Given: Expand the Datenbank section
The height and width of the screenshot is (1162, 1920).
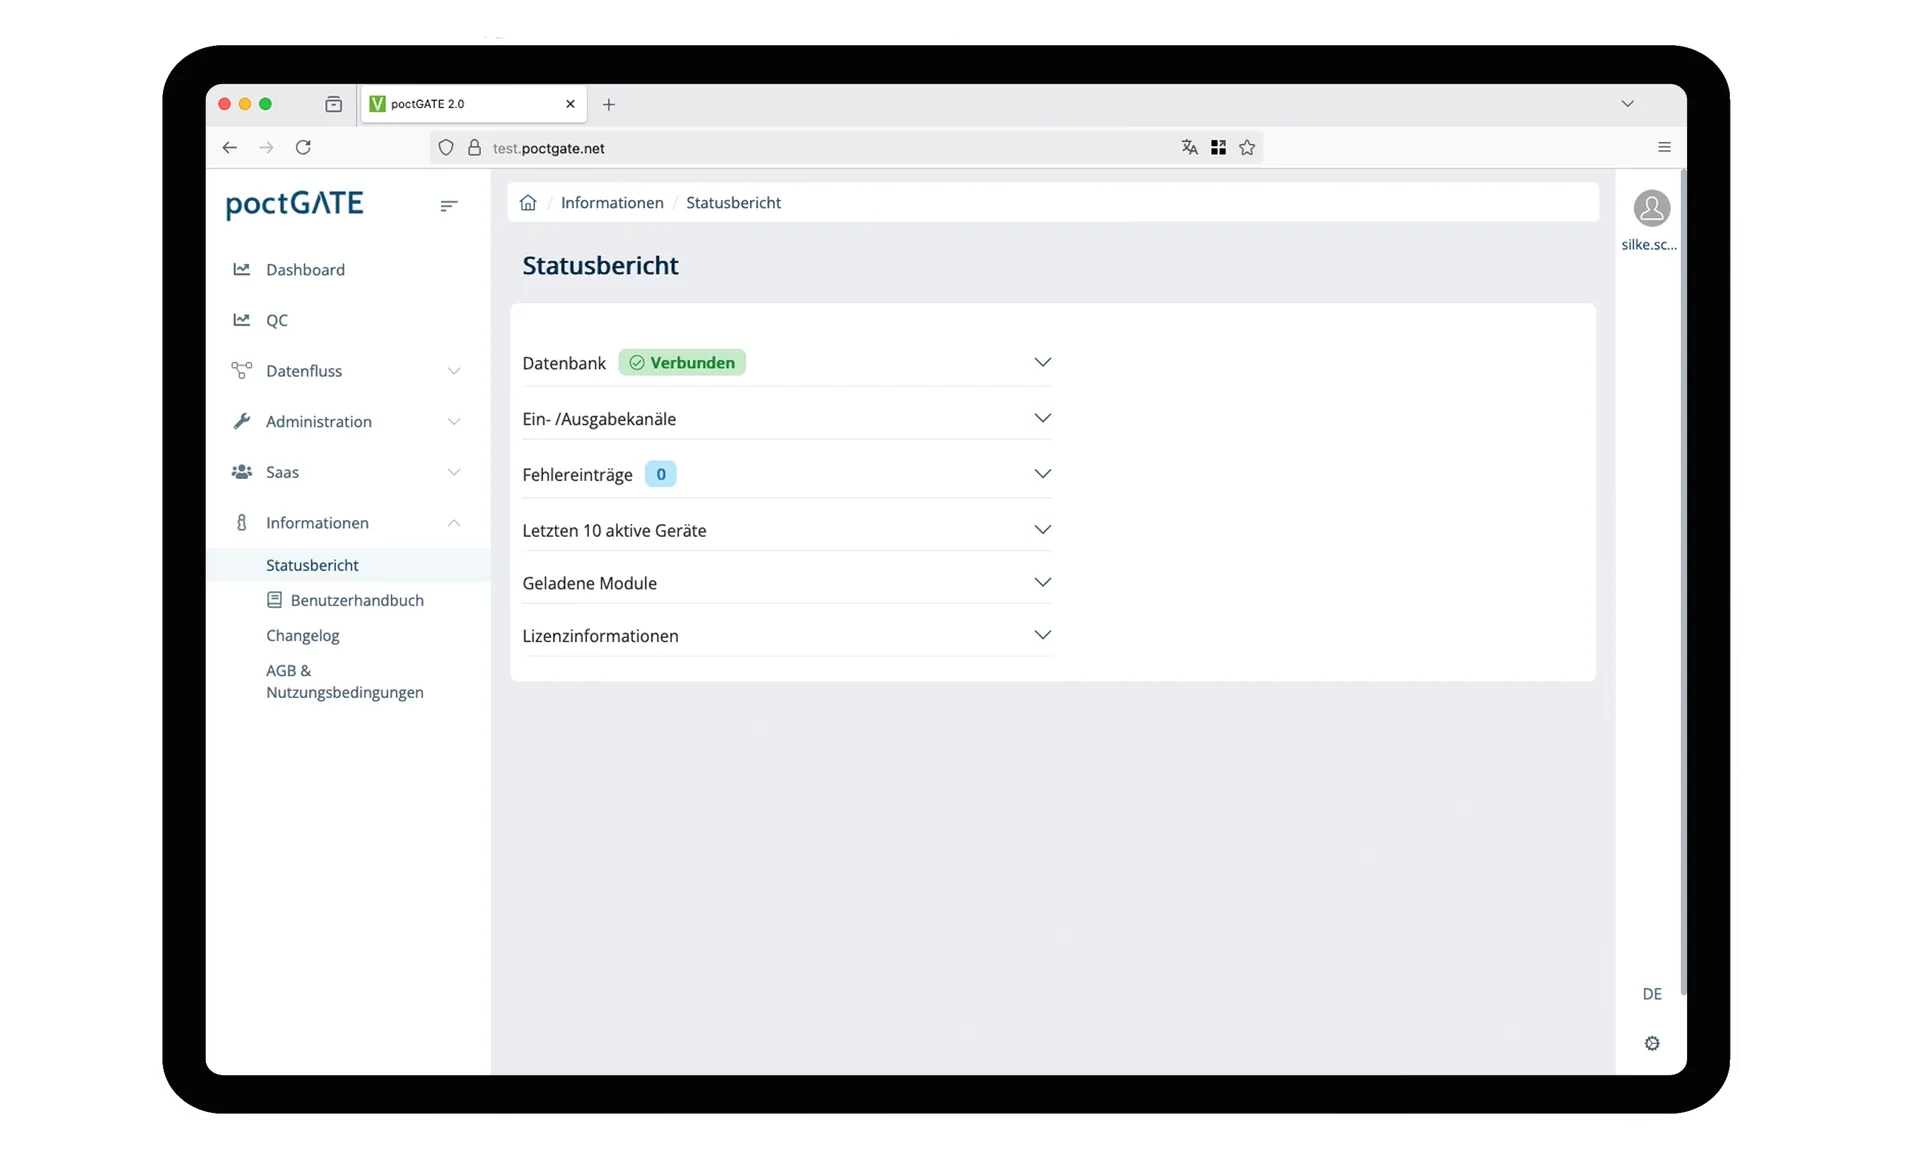Looking at the screenshot, I should click(1042, 362).
